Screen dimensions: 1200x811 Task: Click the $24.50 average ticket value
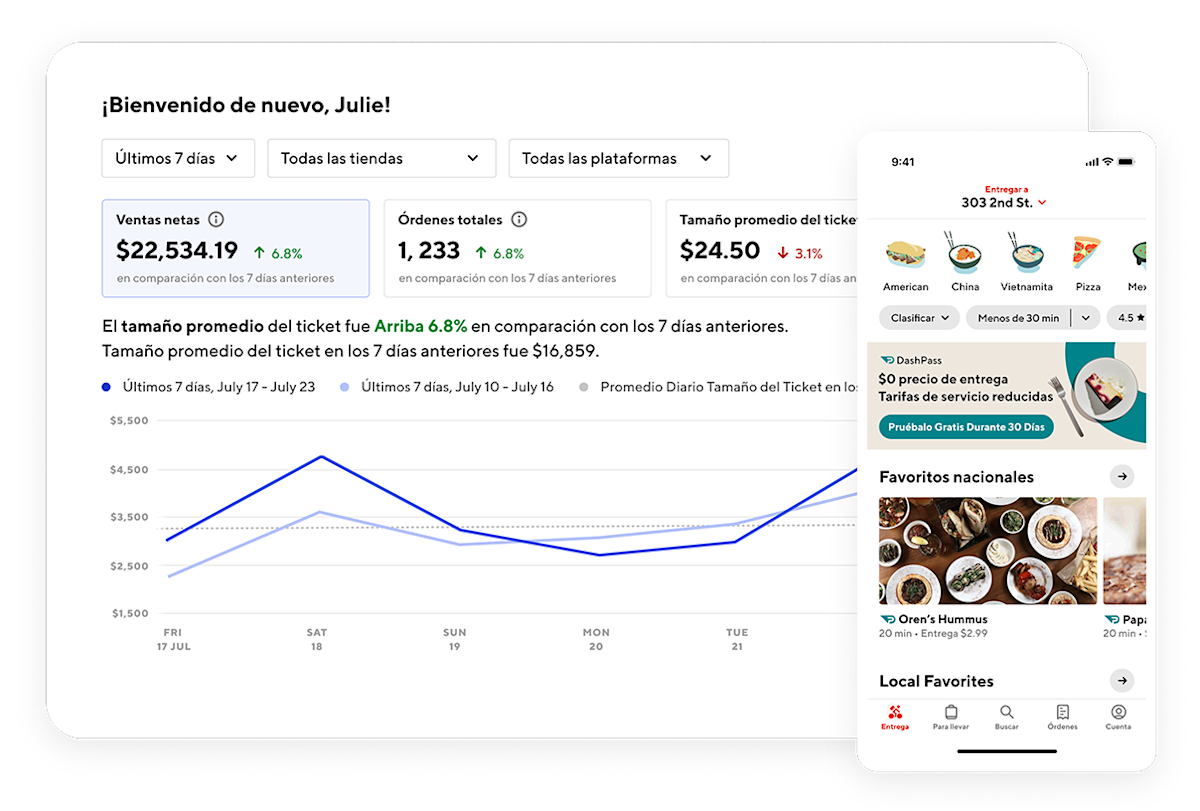pyautogui.click(x=720, y=250)
